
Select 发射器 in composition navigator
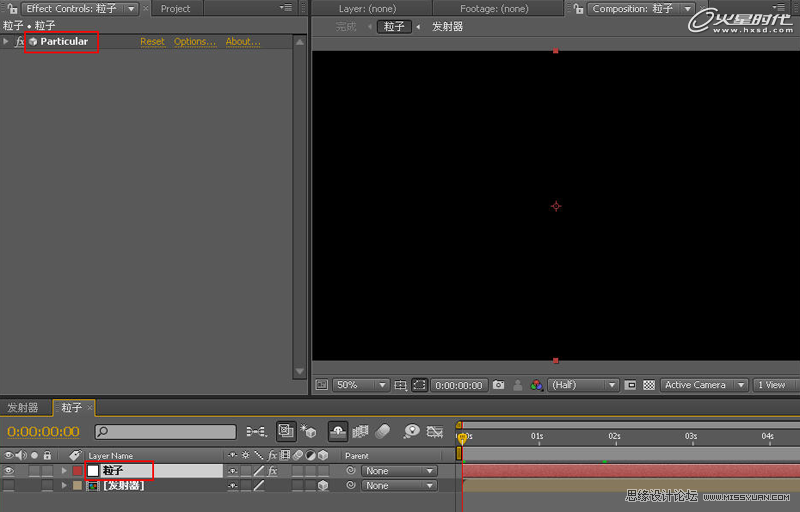point(447,27)
